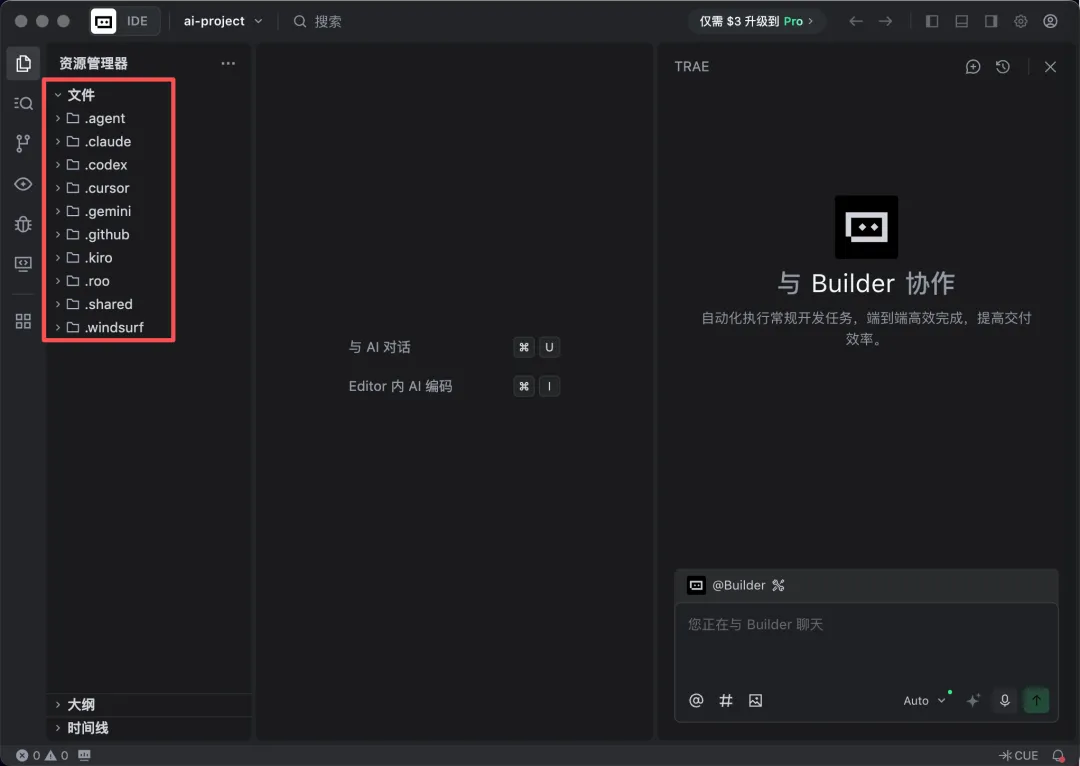Open the Explorer files icon in sidebar
The image size is (1080, 766).
click(23, 63)
